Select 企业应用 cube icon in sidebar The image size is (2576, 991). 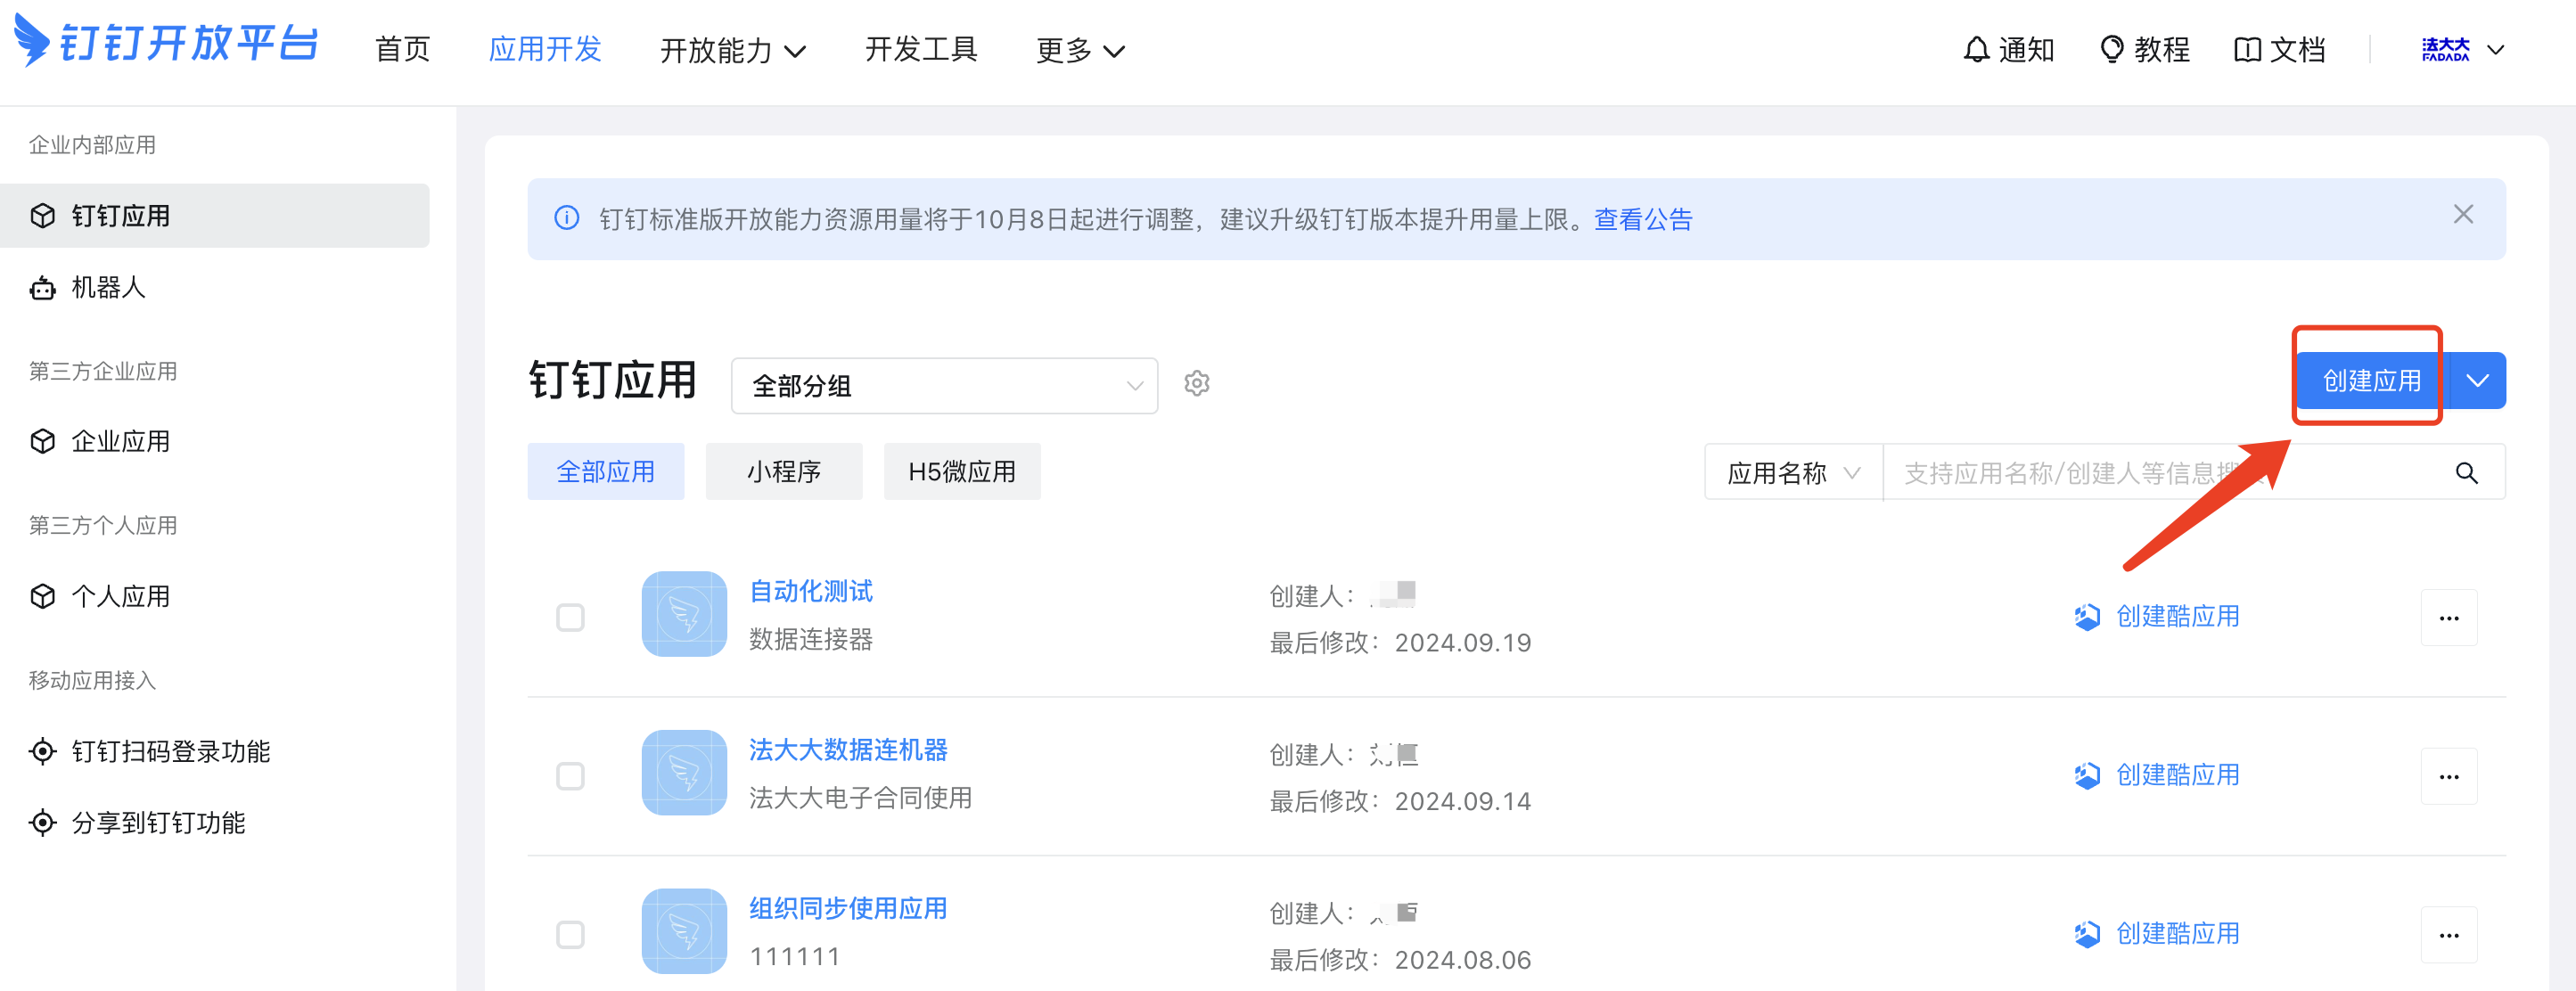(x=42, y=441)
